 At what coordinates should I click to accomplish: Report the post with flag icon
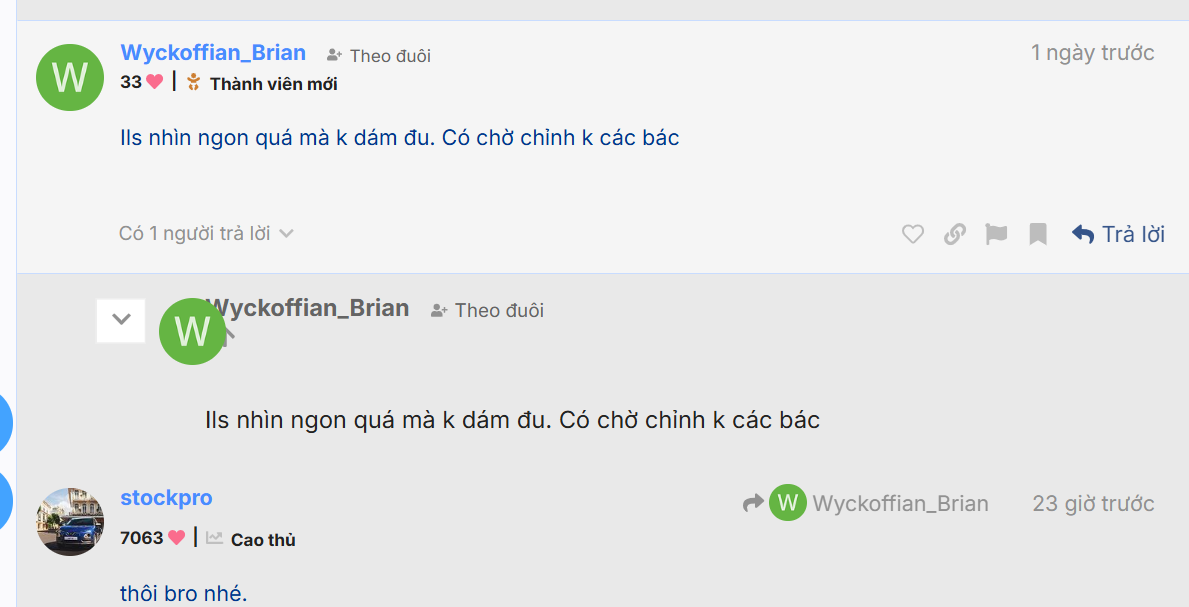(996, 234)
